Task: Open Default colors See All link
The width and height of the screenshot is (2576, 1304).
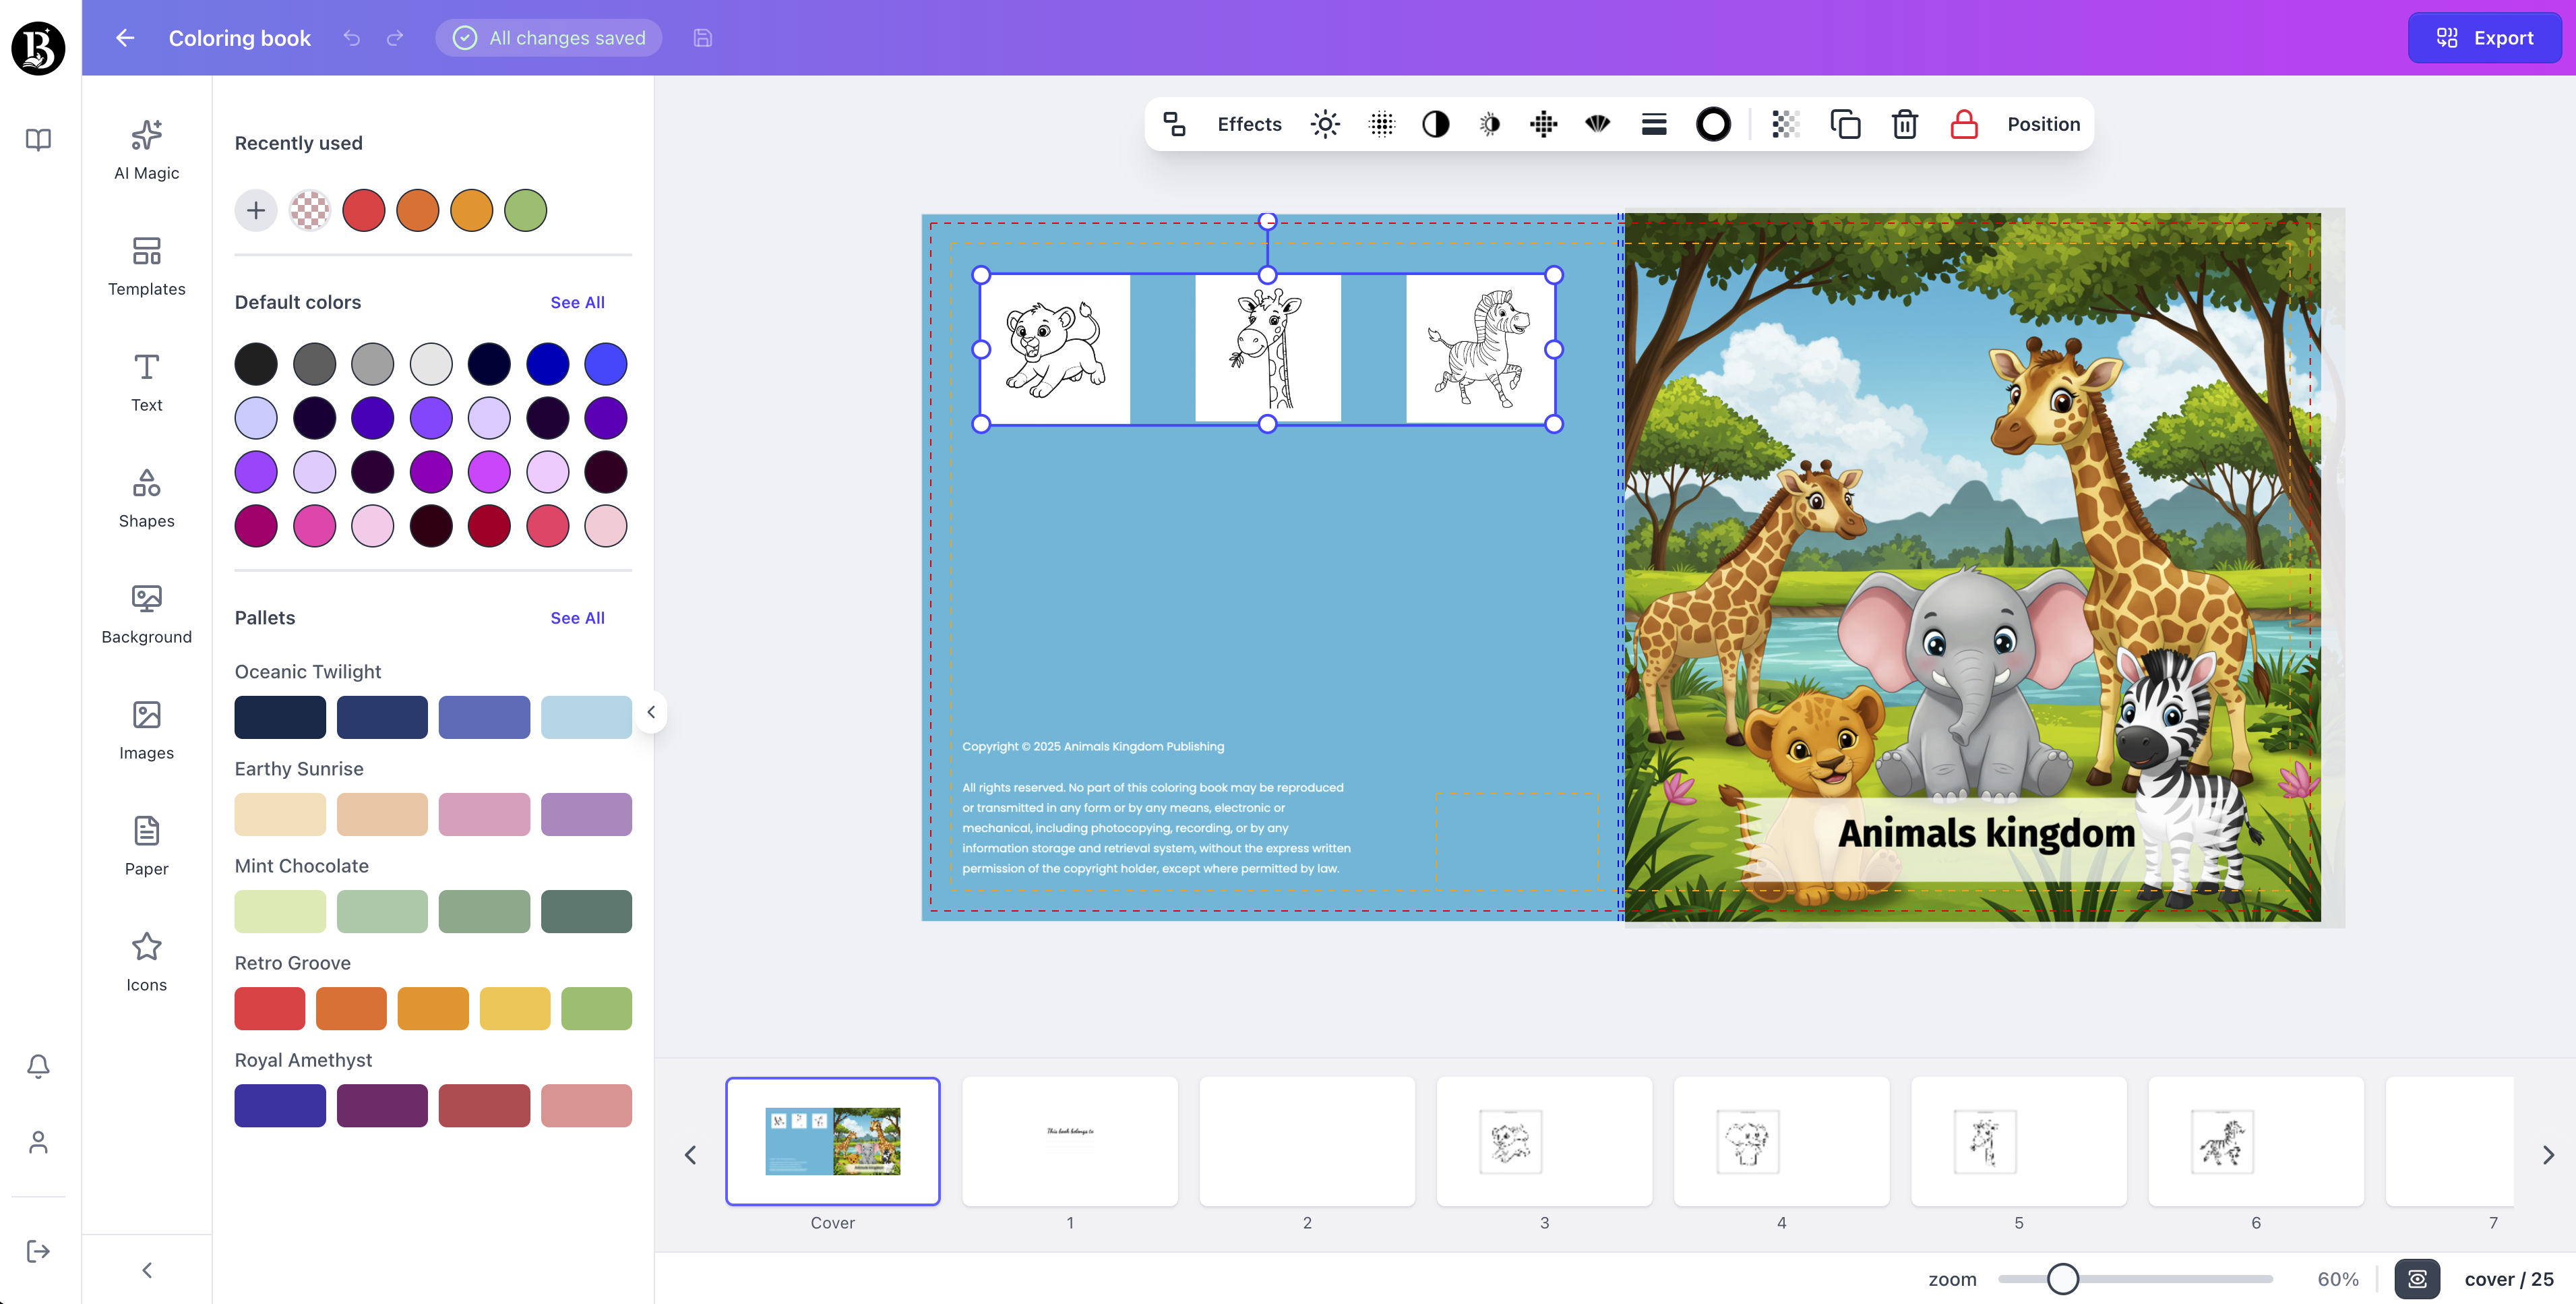Action: pyautogui.click(x=577, y=301)
